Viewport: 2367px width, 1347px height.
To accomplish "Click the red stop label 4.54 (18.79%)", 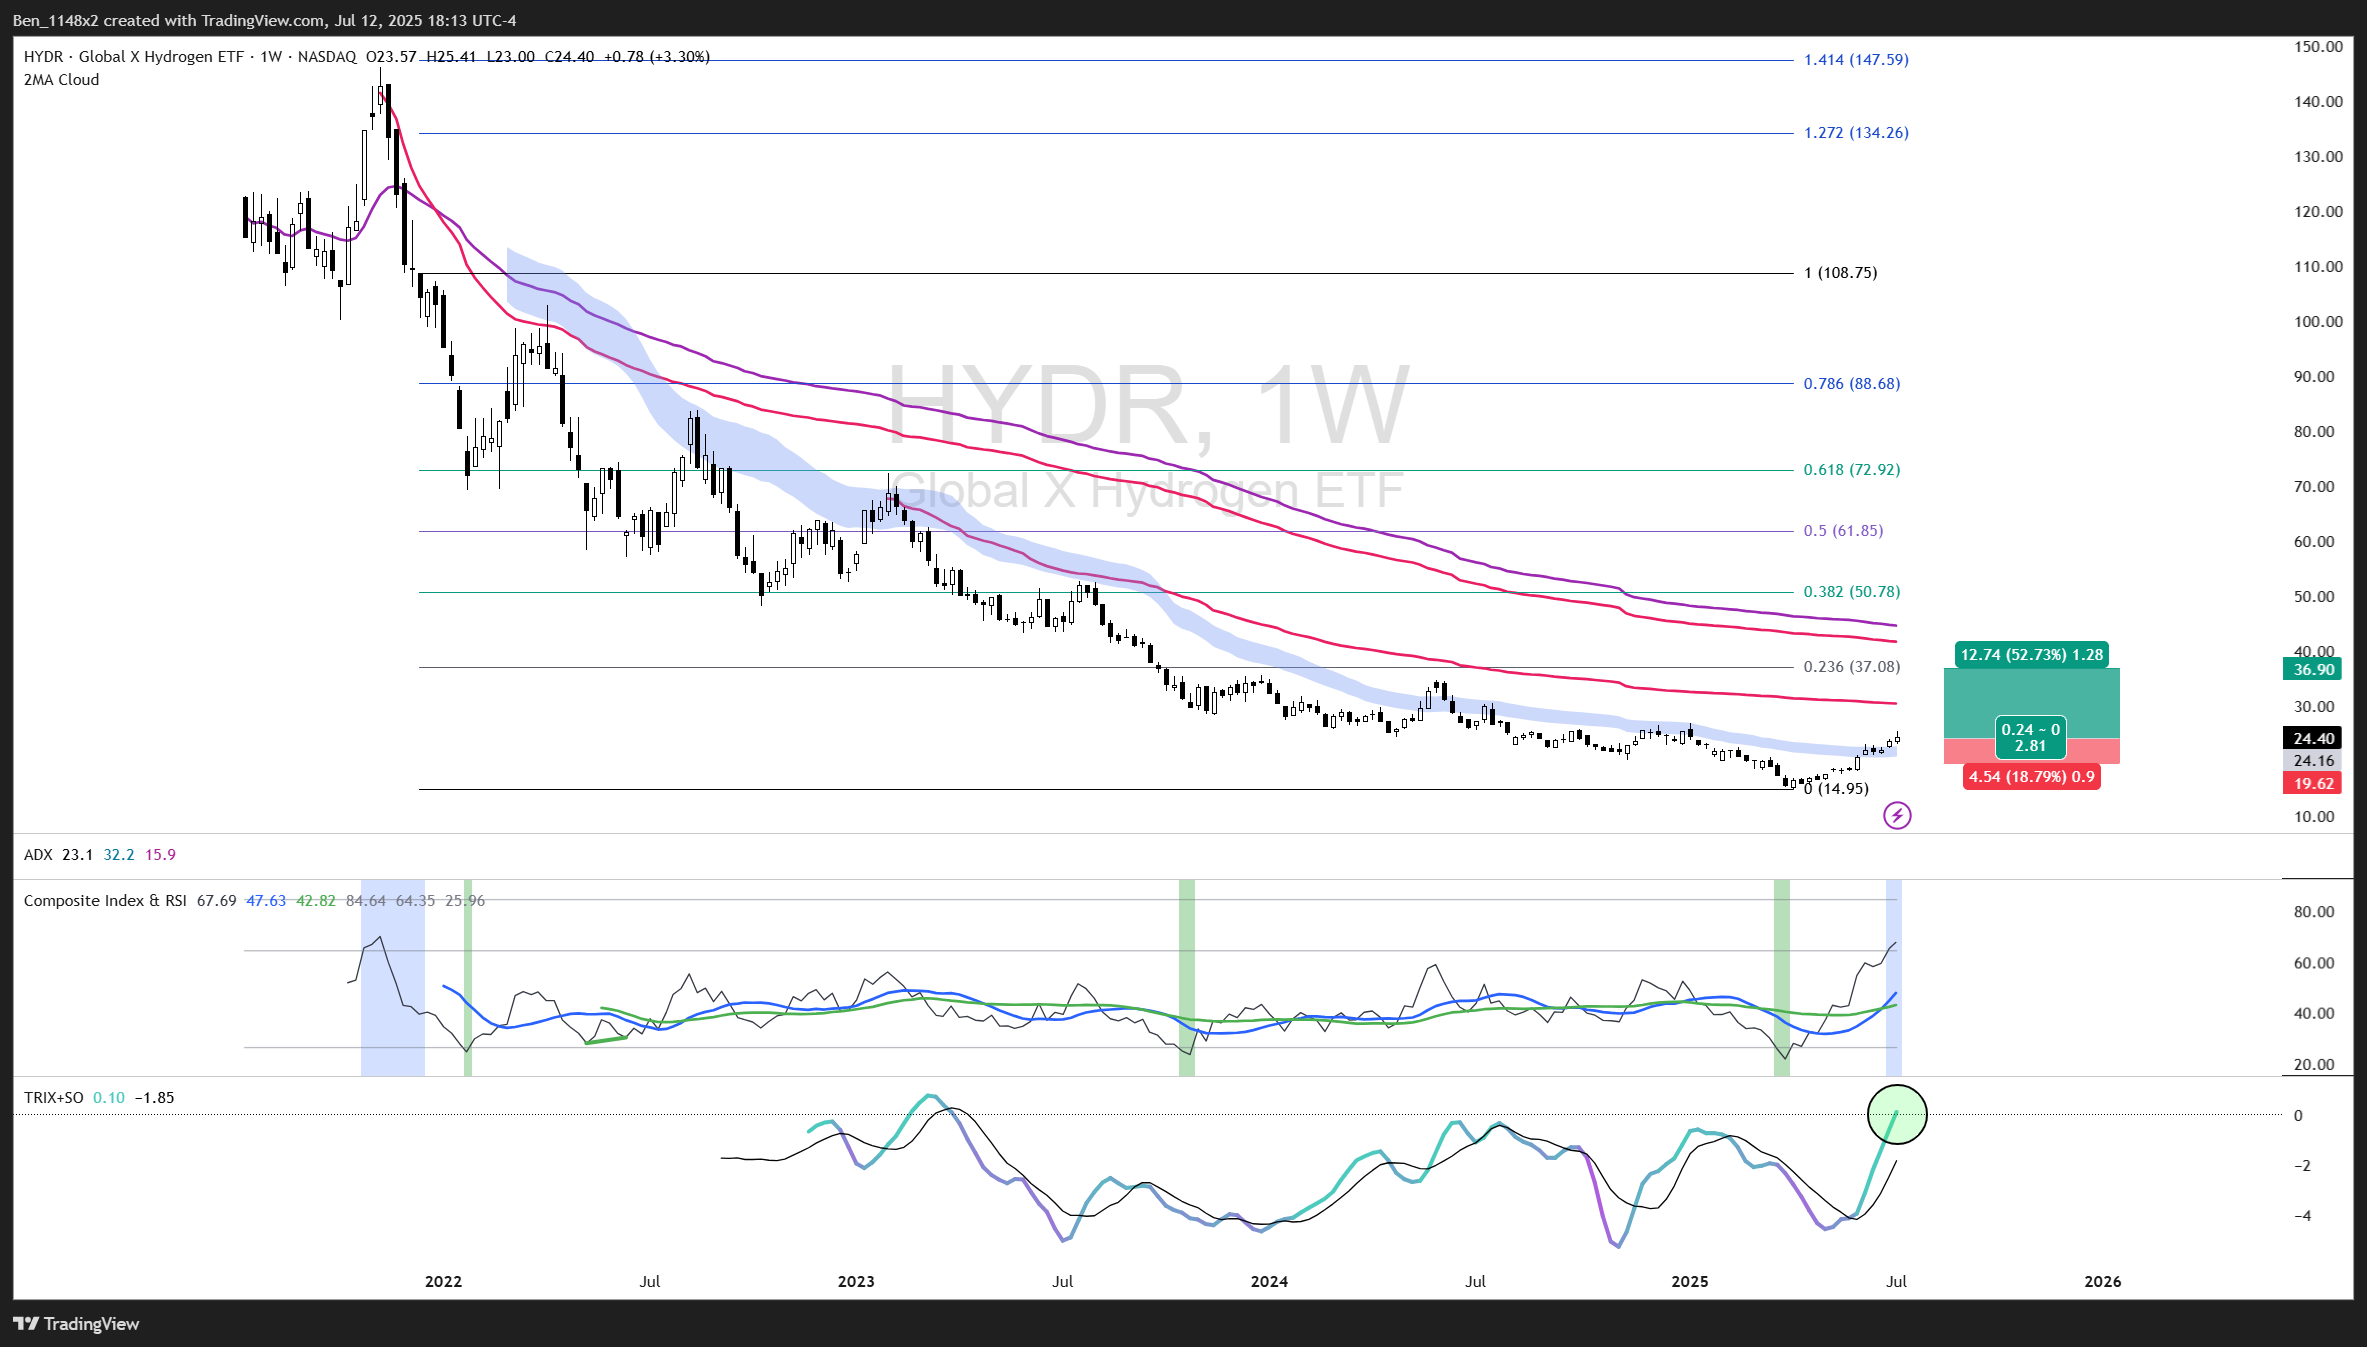I will [2031, 777].
